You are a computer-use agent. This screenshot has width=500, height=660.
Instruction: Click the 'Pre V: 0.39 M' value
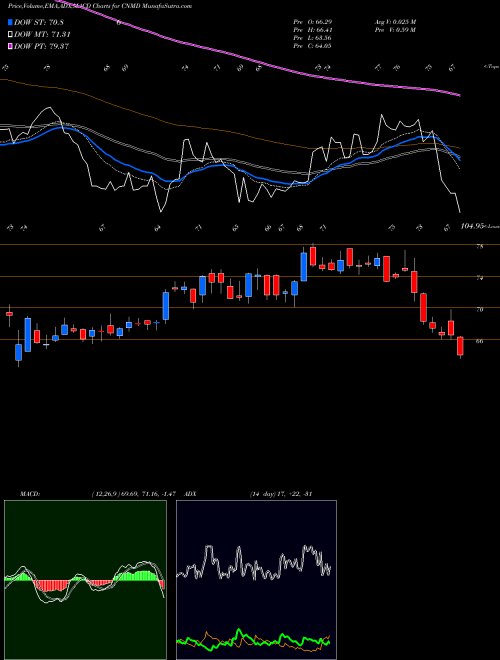click(x=396, y=30)
